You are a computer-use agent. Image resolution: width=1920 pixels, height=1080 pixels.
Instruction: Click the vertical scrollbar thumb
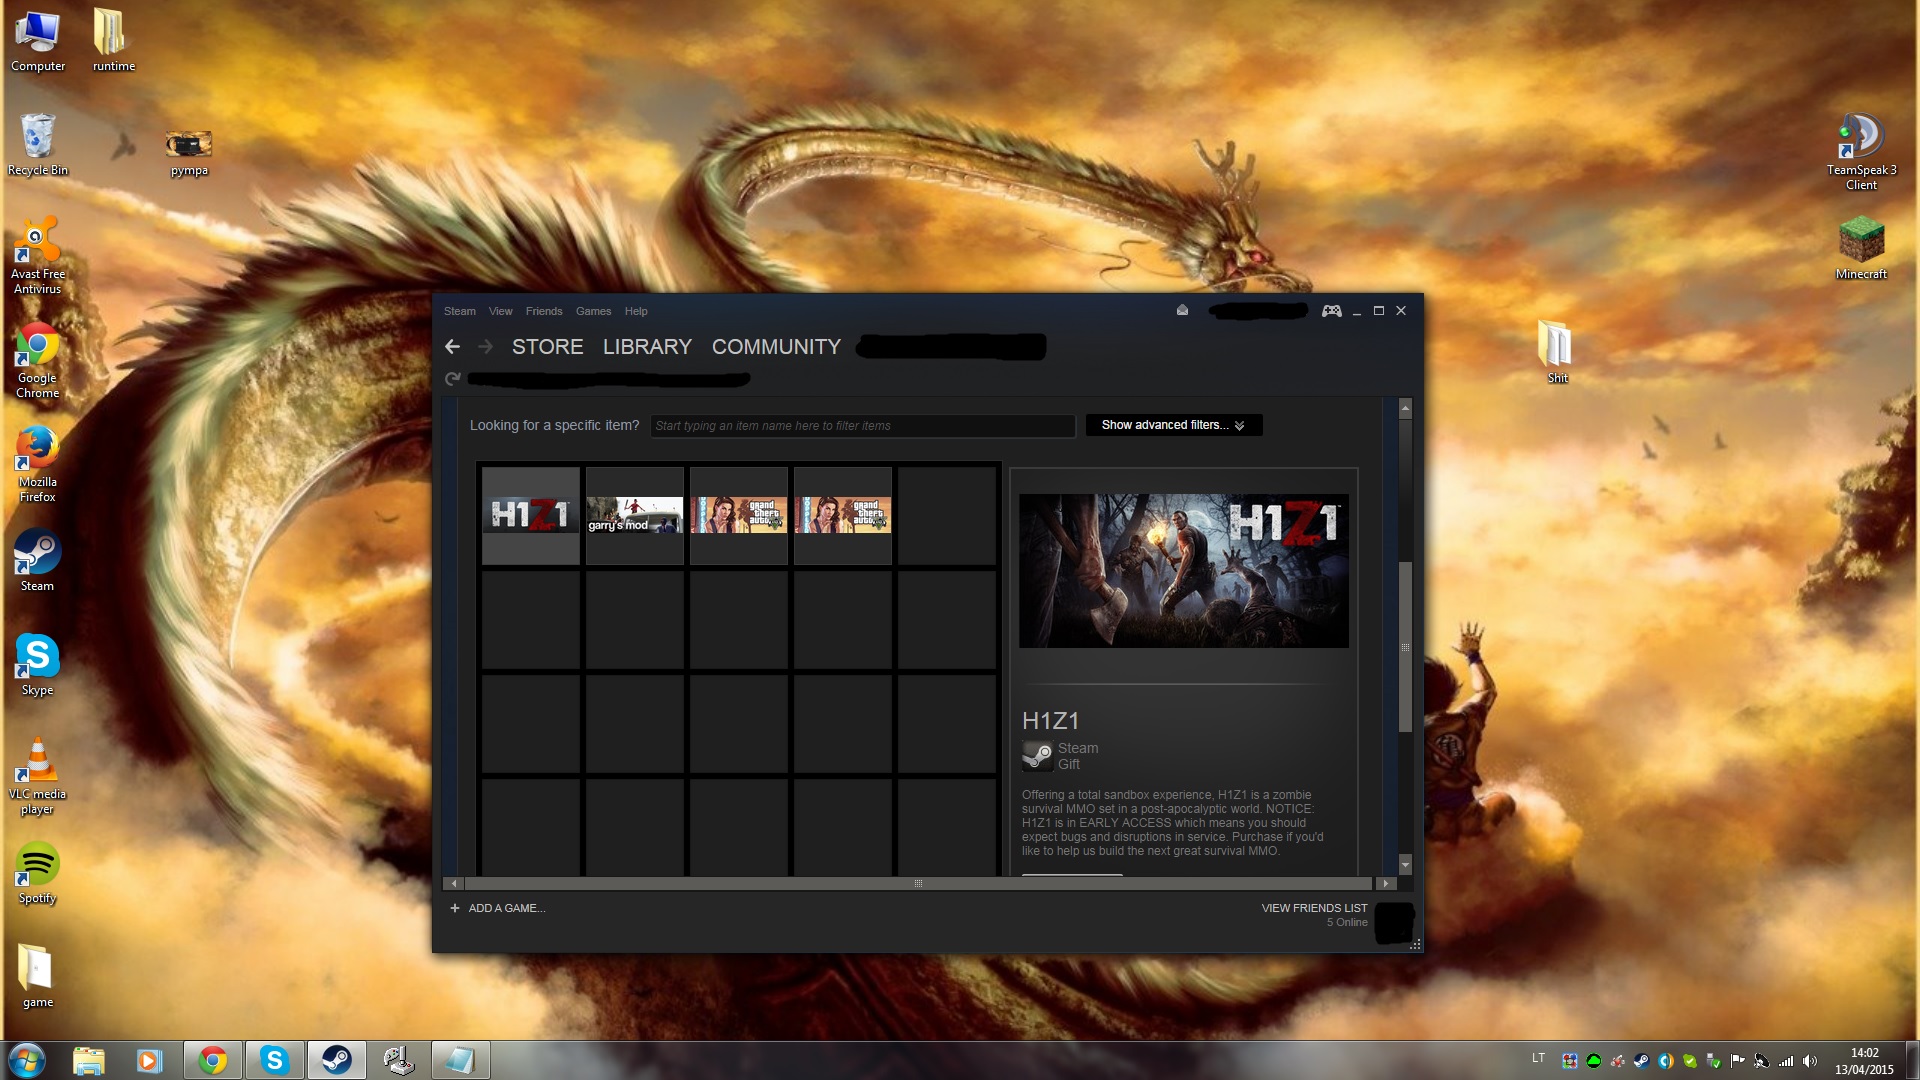tap(1405, 647)
